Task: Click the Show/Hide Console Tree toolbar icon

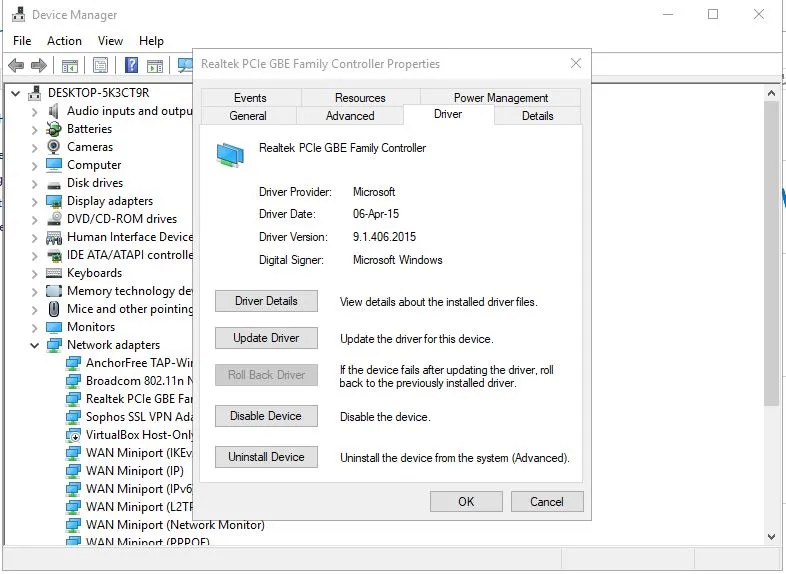Action: tap(70, 65)
